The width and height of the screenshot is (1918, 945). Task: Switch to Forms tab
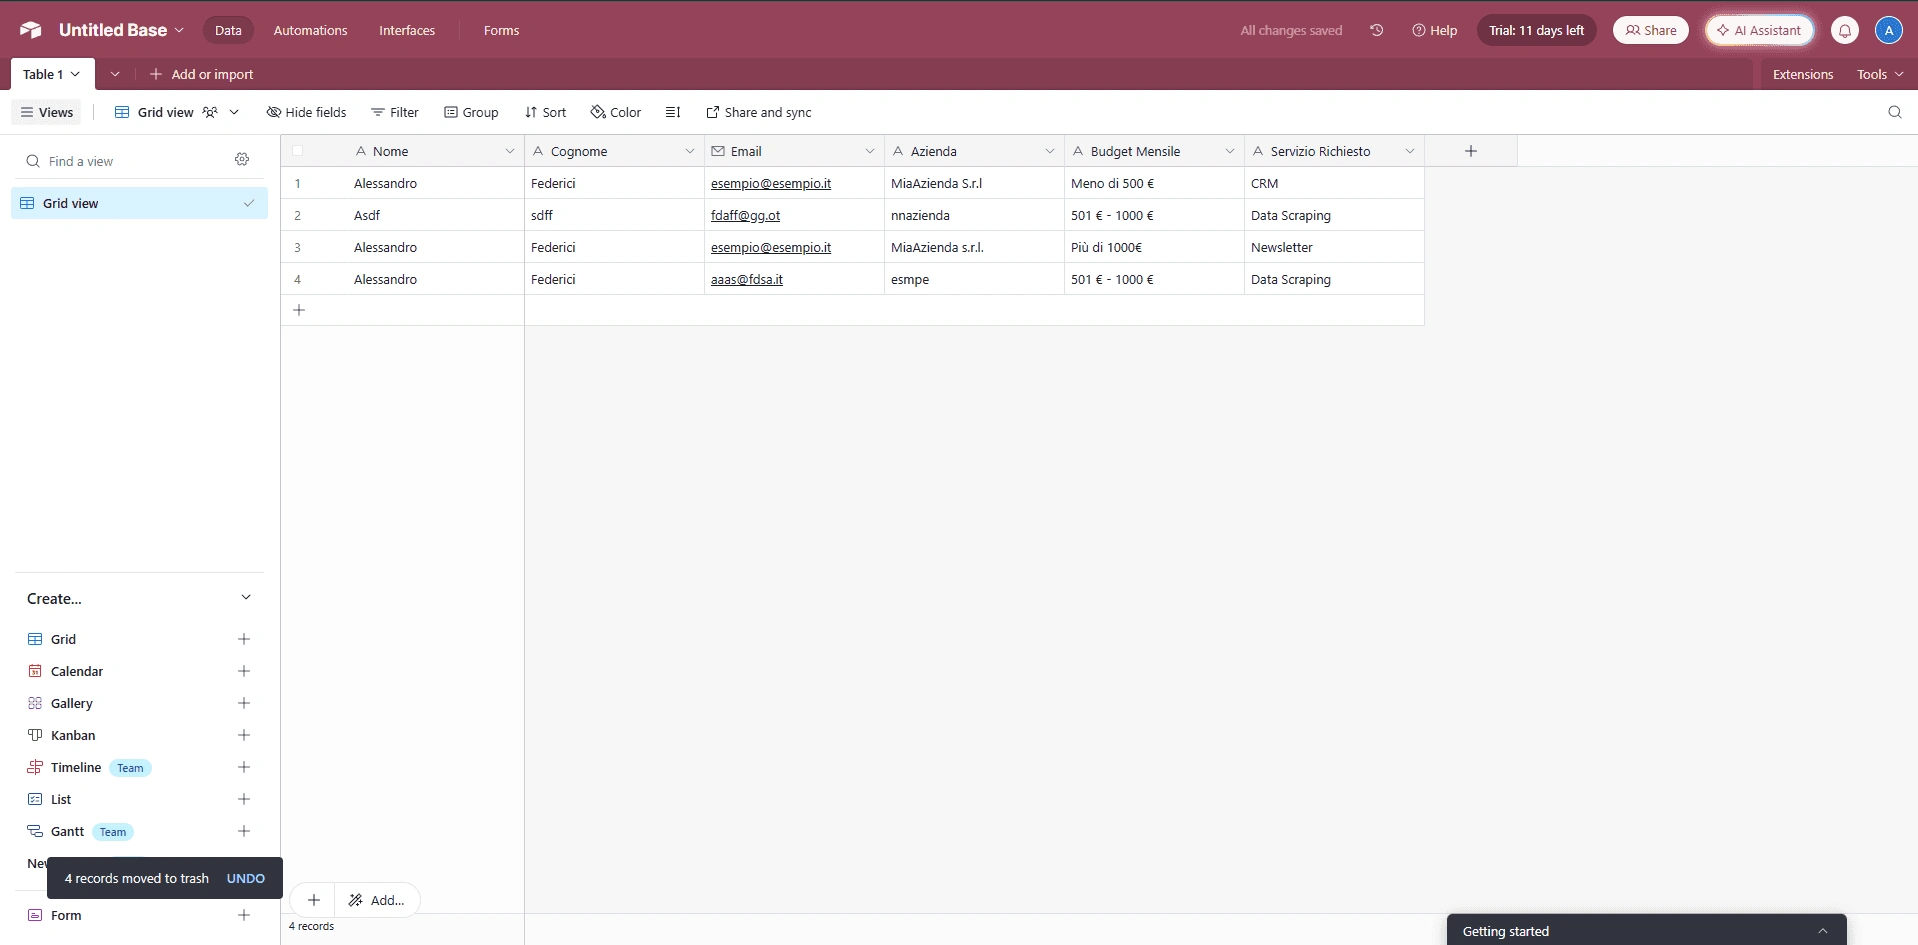[x=501, y=30]
